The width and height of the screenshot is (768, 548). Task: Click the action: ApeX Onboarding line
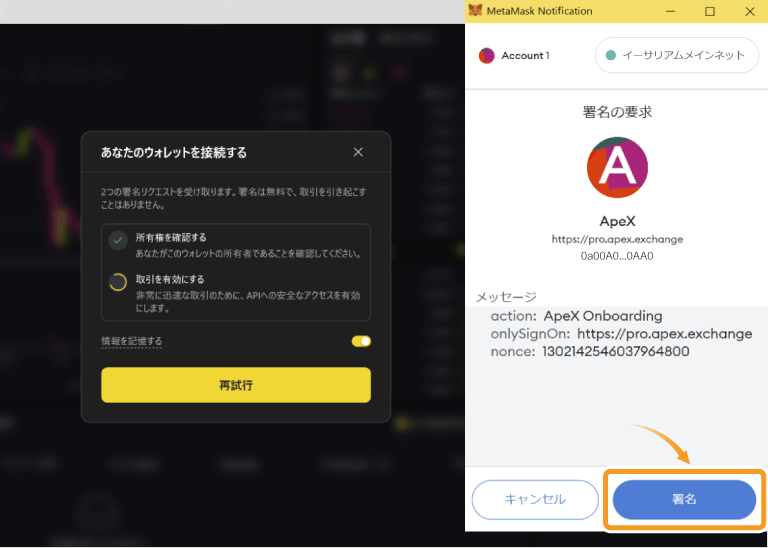click(x=576, y=316)
